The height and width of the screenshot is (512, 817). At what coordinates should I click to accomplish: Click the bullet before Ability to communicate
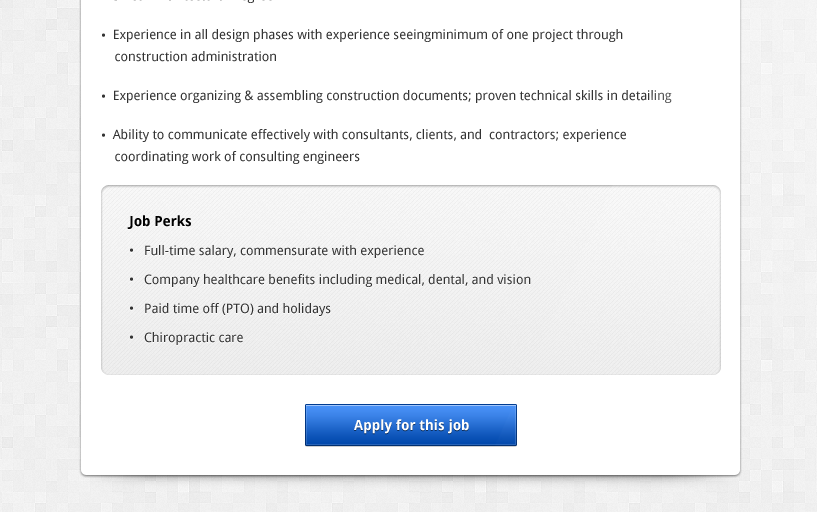click(104, 136)
